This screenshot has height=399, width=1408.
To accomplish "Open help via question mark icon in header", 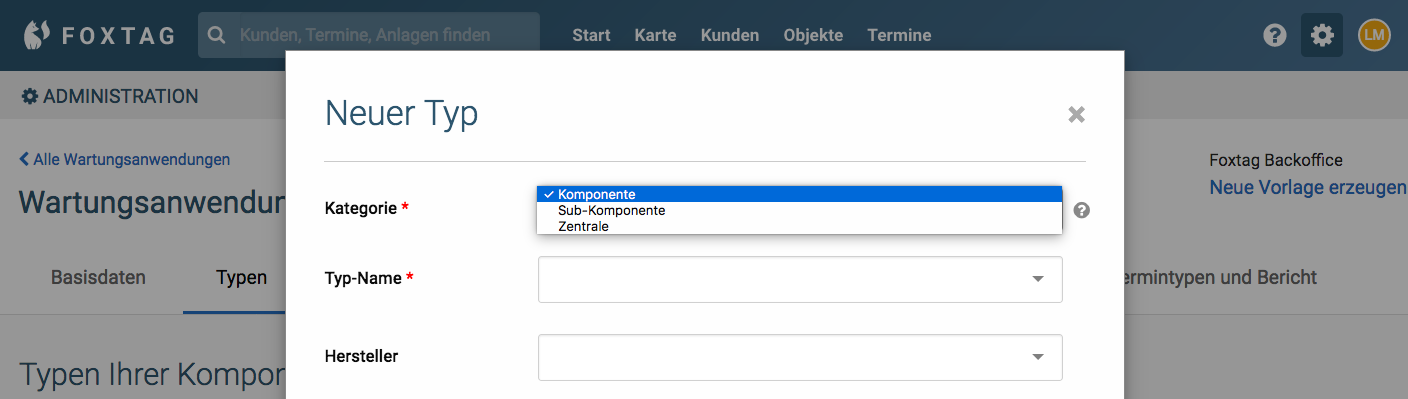I will click(x=1274, y=36).
